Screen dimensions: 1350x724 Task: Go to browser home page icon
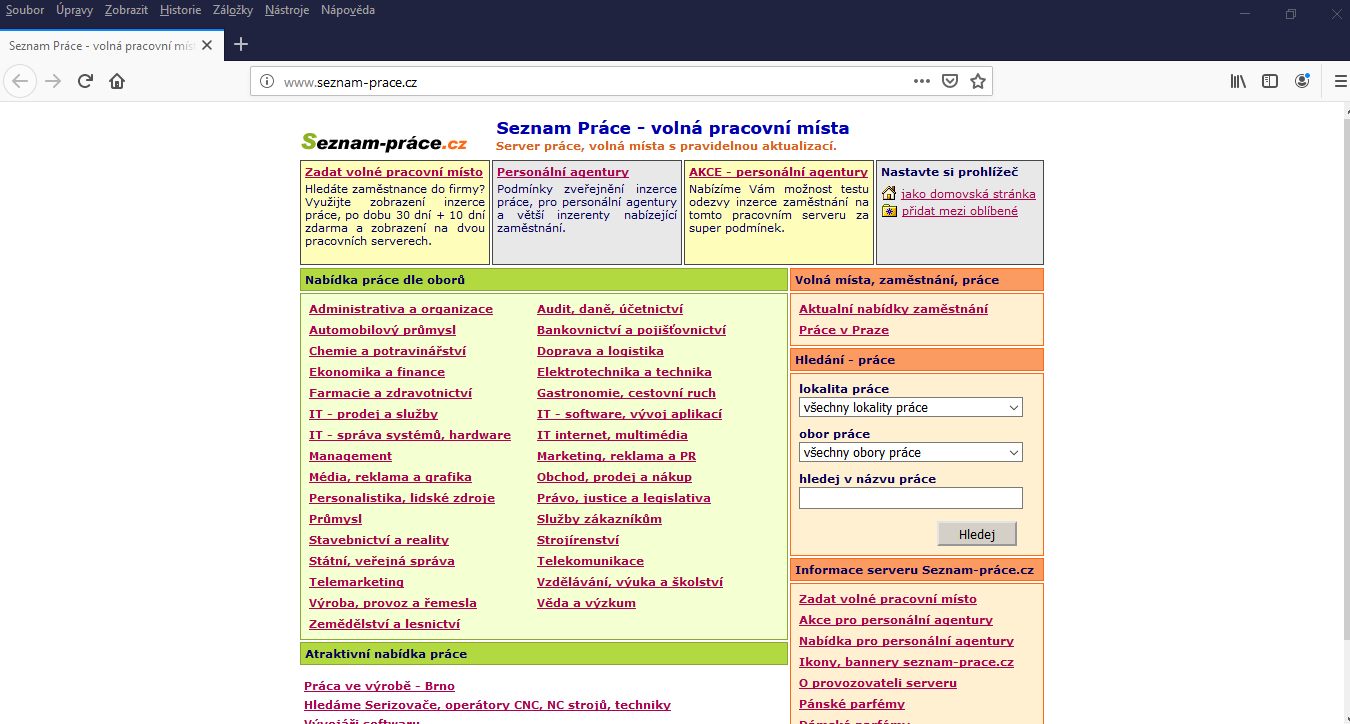point(117,81)
